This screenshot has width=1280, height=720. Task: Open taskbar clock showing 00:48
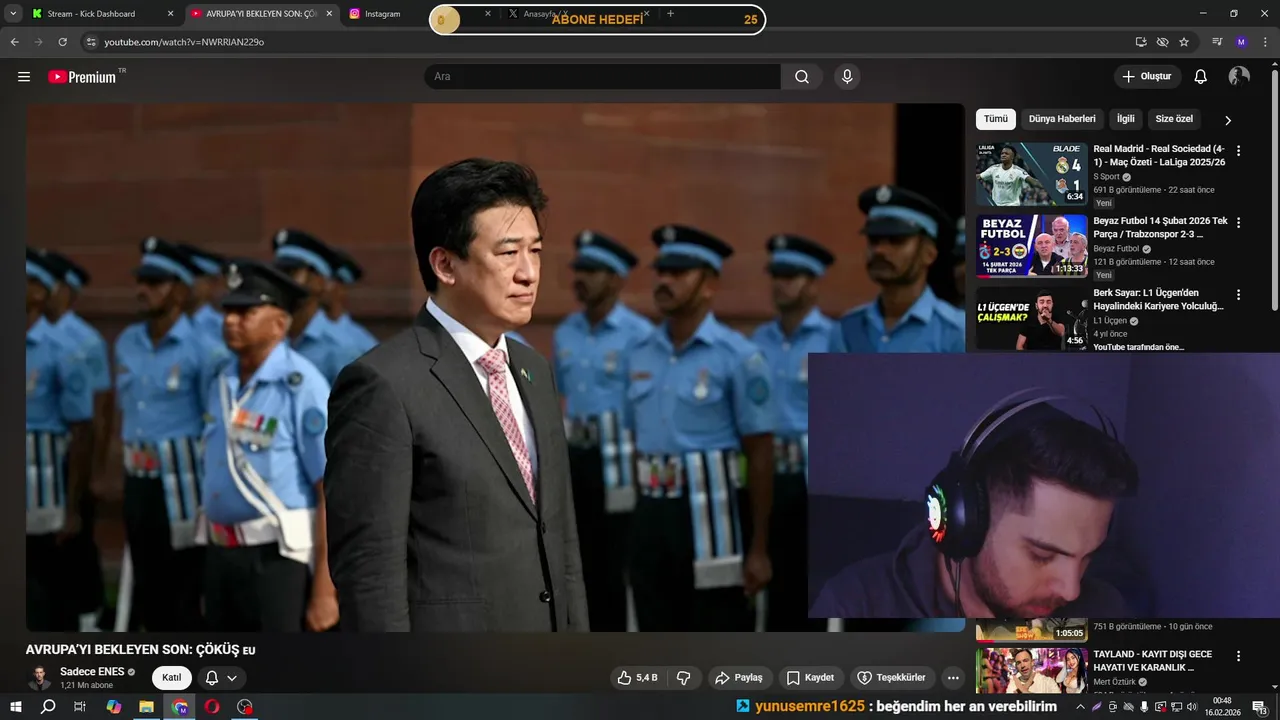point(1222,707)
